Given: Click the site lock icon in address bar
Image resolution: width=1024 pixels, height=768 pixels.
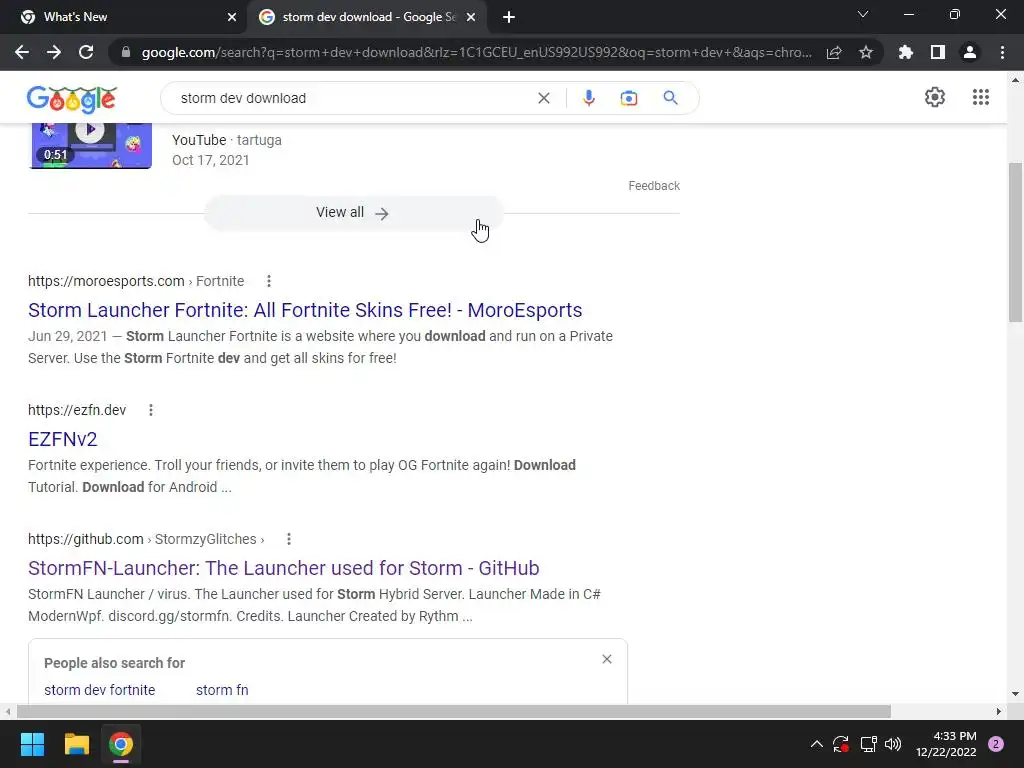Looking at the screenshot, I should coord(126,52).
